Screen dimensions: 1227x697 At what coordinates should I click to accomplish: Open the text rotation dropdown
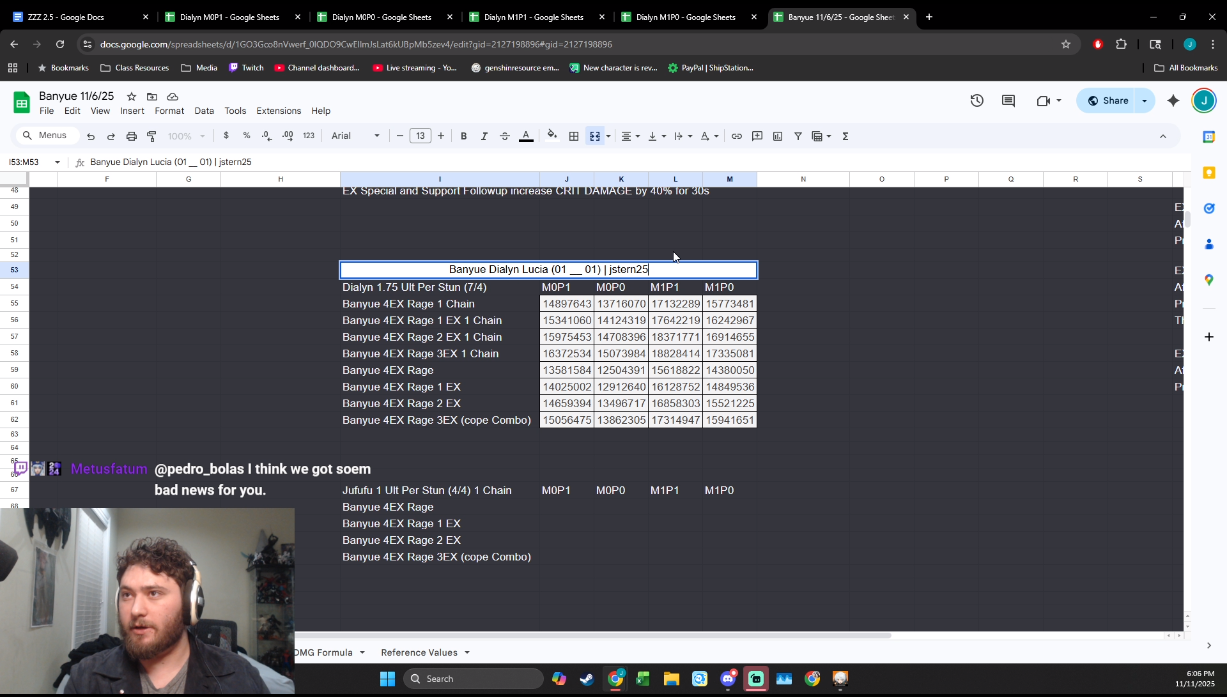click(x=708, y=136)
